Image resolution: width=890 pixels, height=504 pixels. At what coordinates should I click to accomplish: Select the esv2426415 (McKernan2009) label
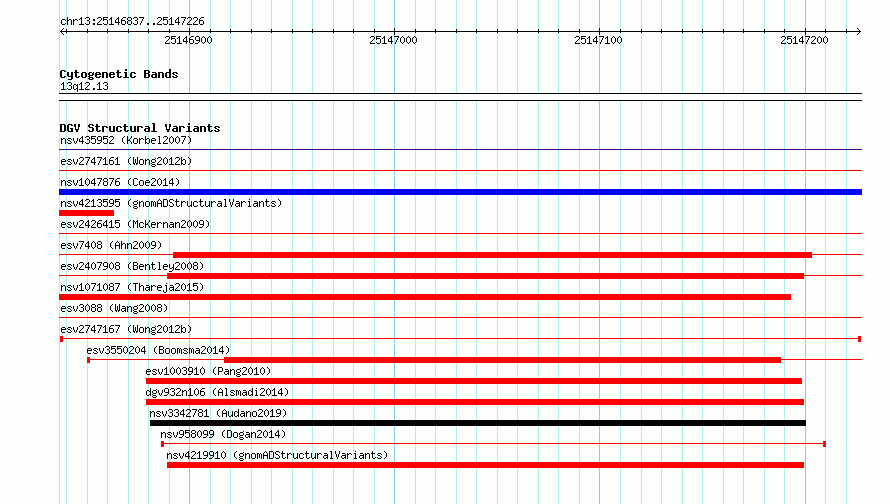[x=135, y=224]
